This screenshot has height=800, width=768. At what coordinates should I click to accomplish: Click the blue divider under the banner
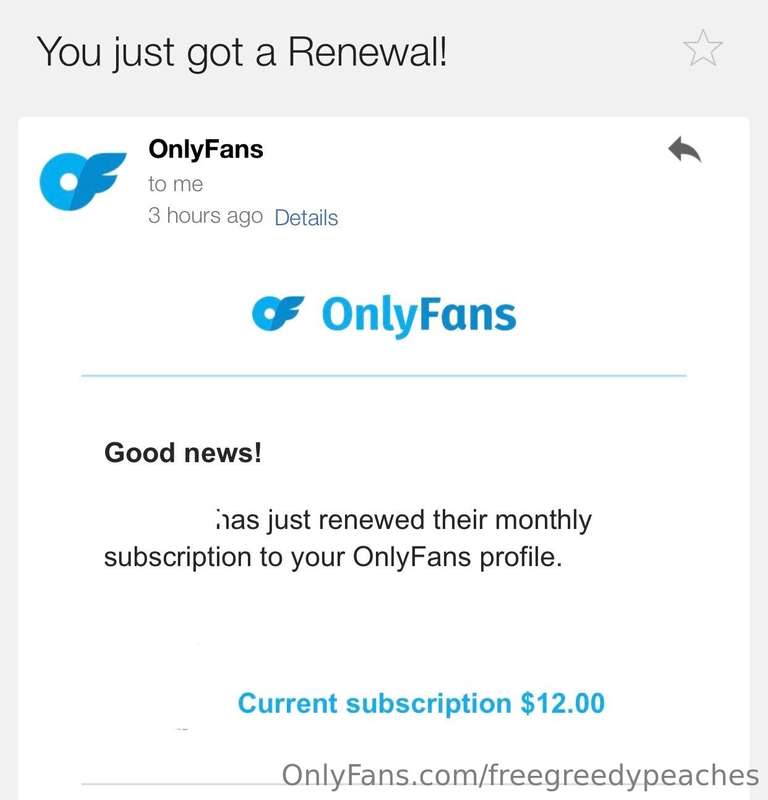pos(384,376)
